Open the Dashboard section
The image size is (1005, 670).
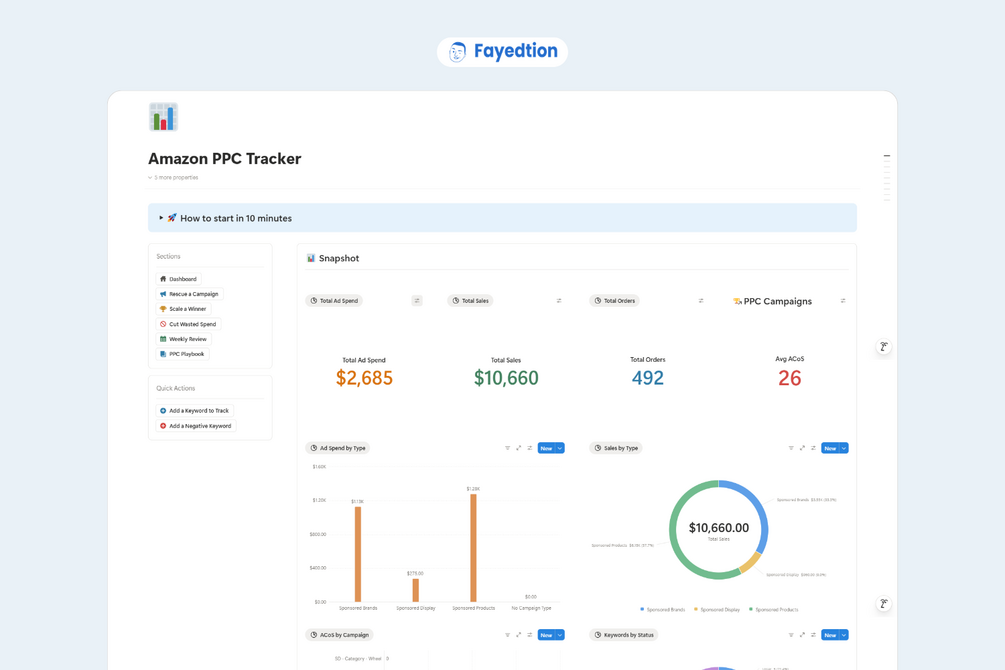click(x=178, y=279)
